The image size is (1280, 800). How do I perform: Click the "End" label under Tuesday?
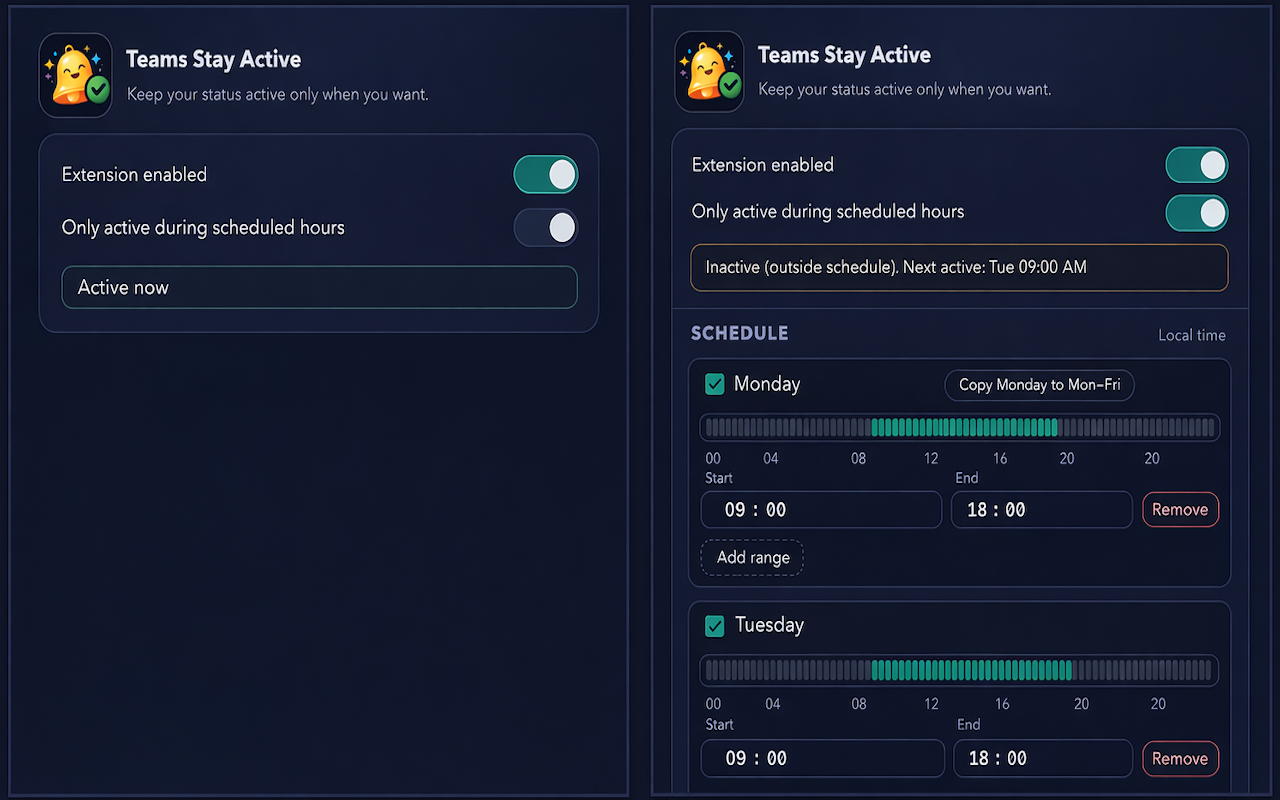pyautogui.click(x=969, y=725)
